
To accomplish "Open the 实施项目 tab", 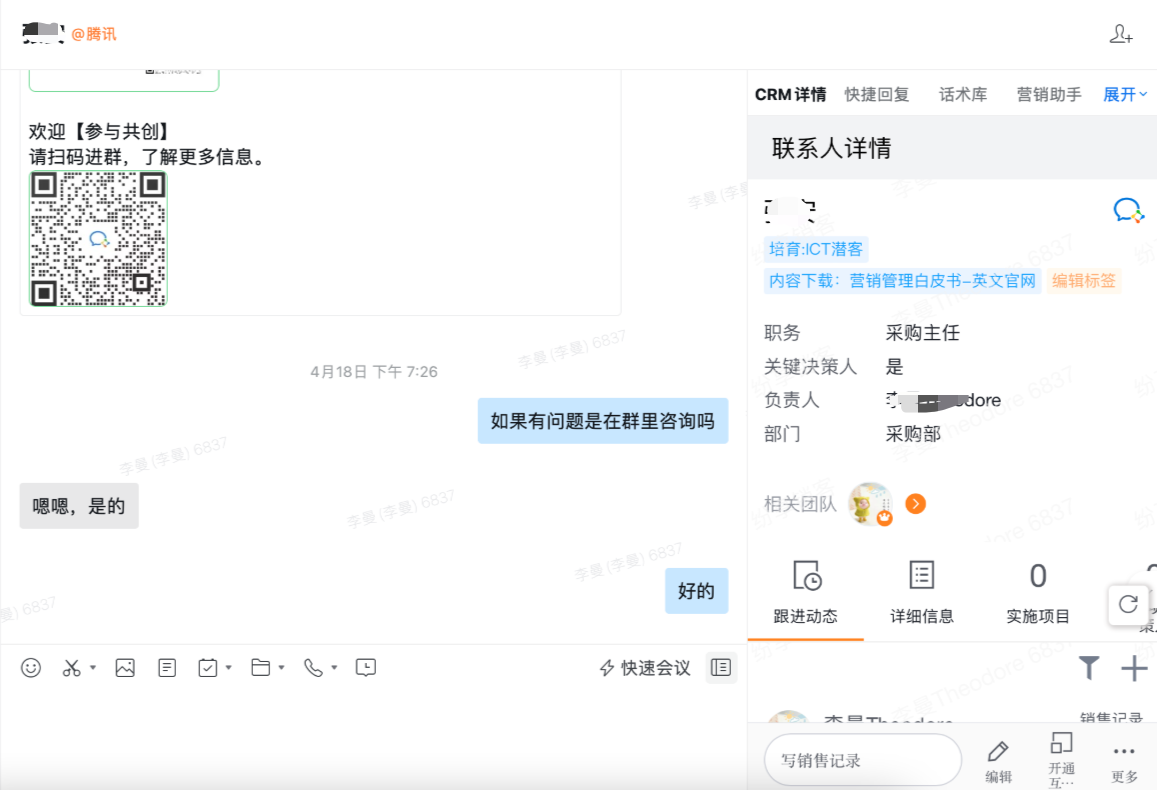I will 1038,593.
